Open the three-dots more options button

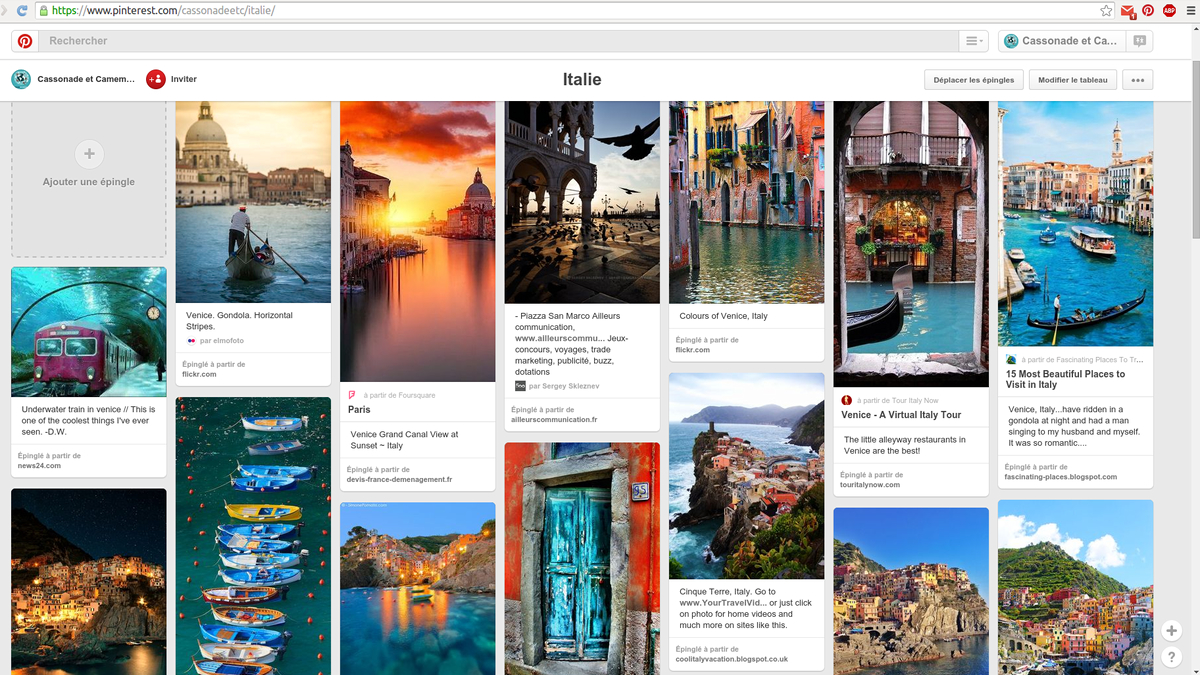(x=1138, y=80)
